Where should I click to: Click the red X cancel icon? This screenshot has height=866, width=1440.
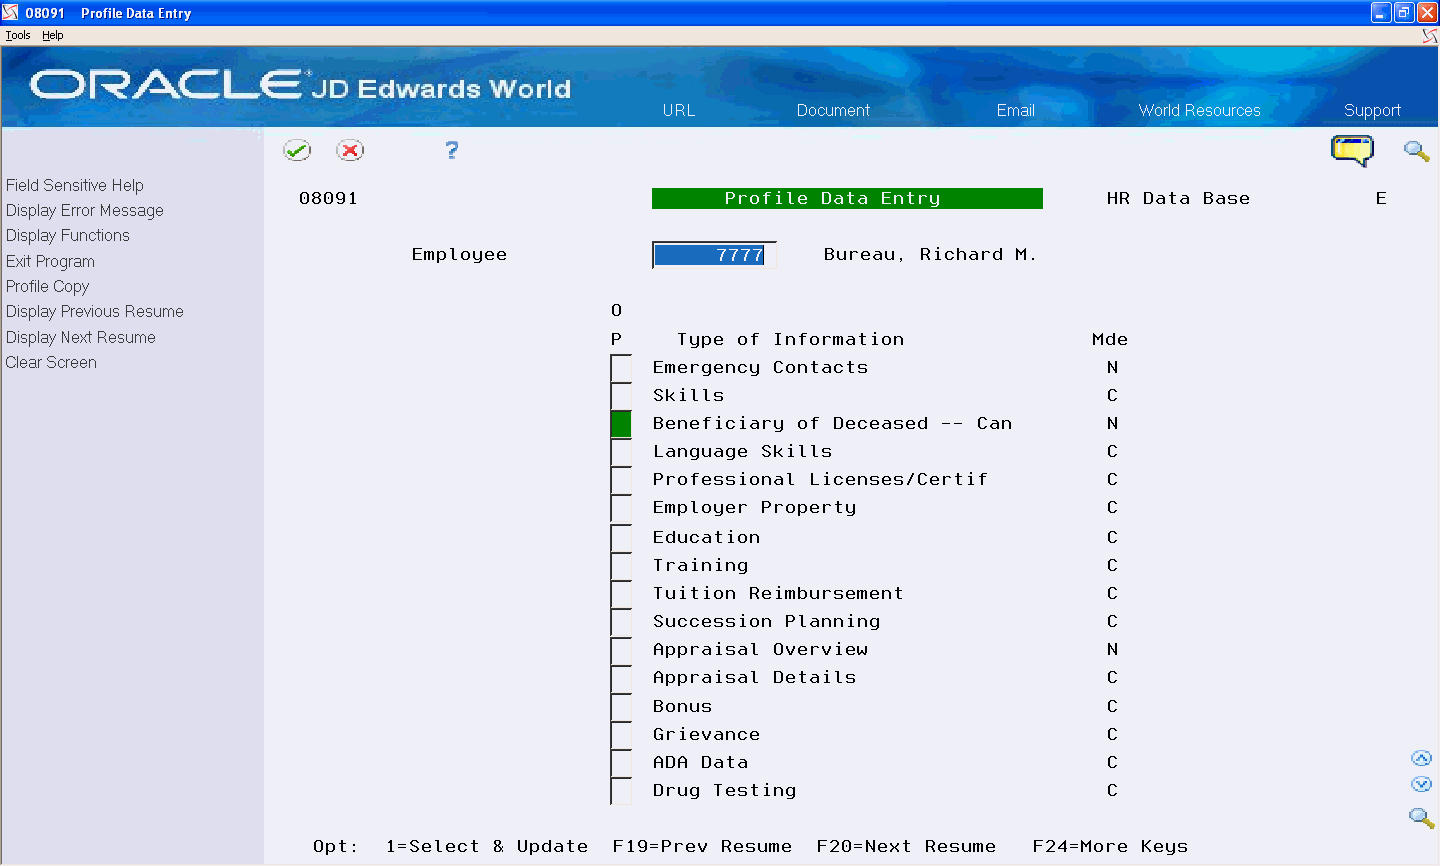pos(350,150)
